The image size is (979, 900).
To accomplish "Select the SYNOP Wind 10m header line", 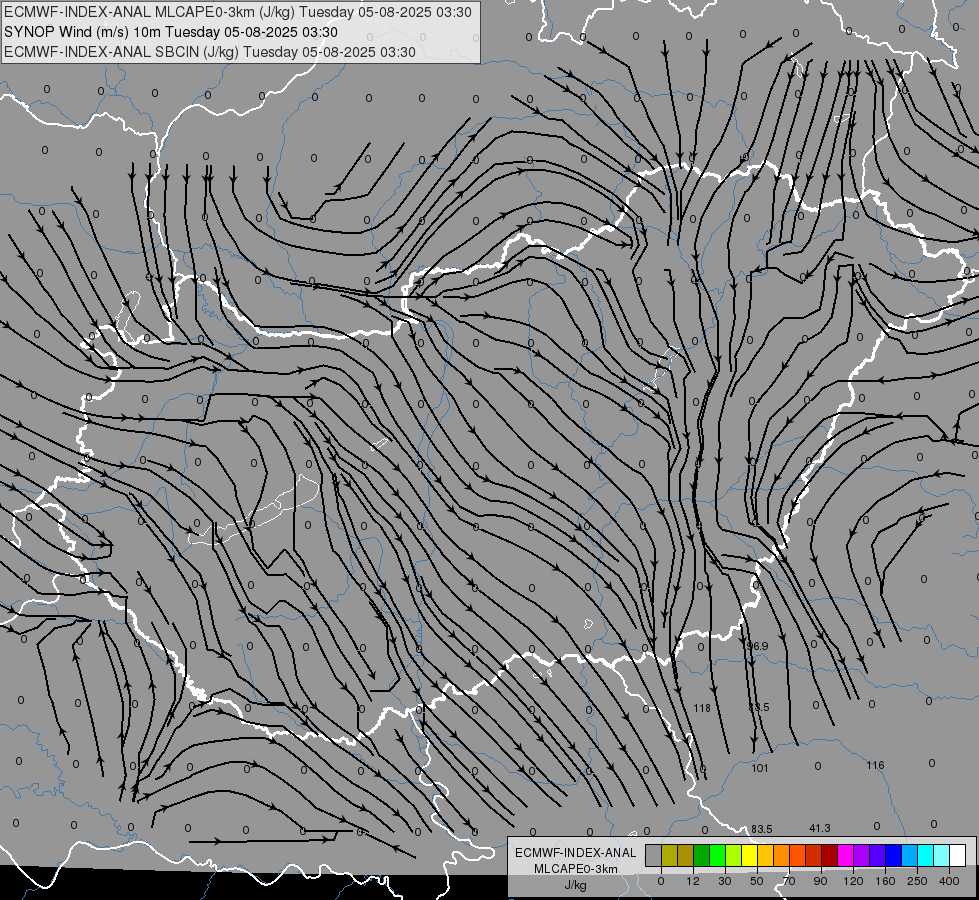I will pos(171,32).
